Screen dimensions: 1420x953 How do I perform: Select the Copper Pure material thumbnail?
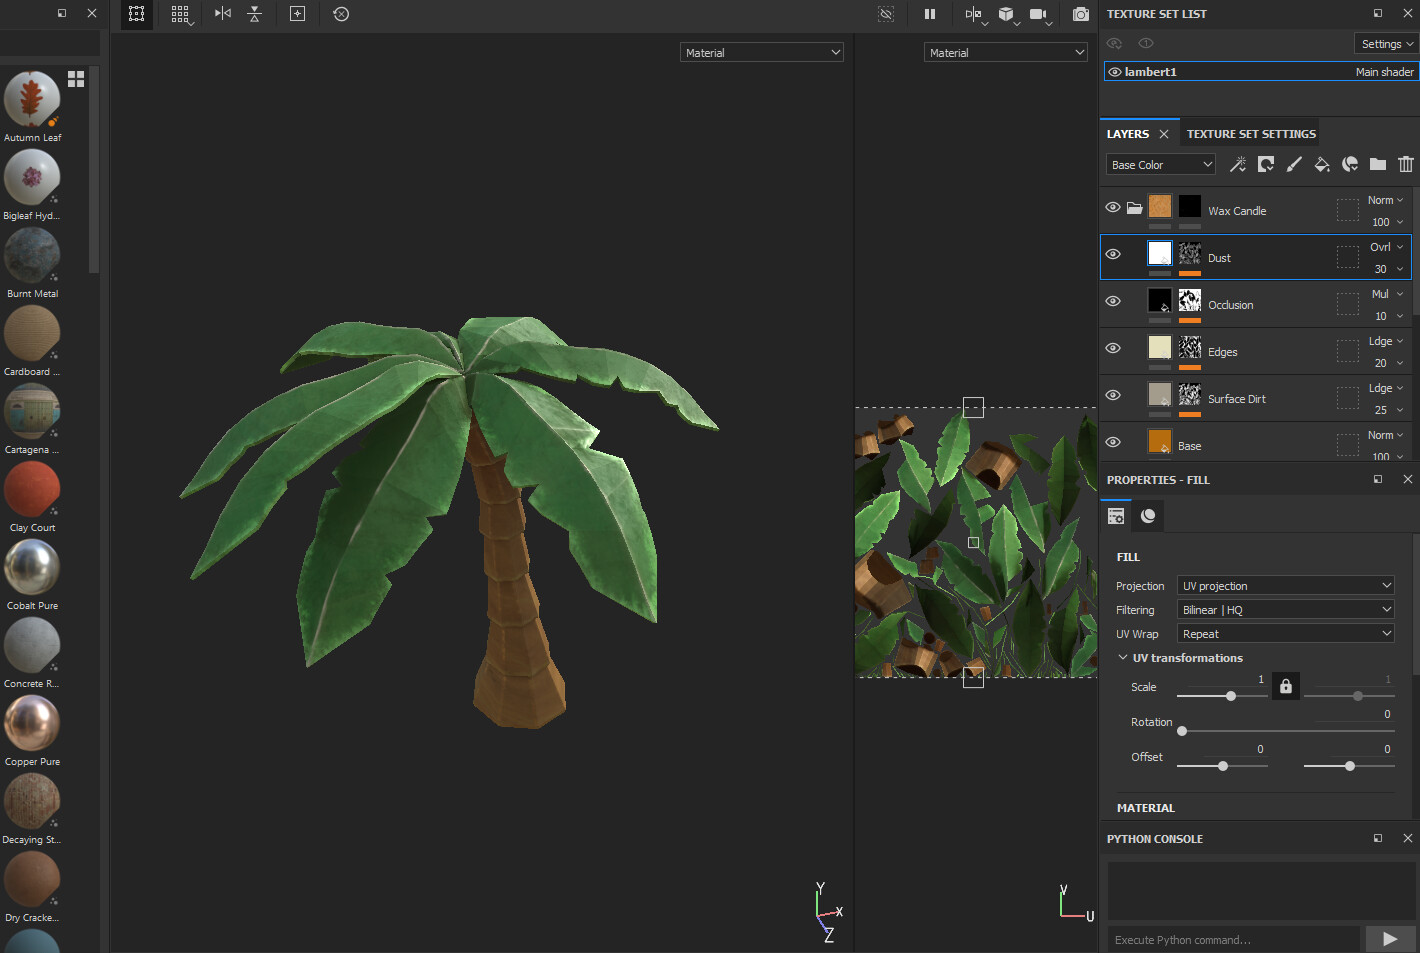[x=32, y=723]
